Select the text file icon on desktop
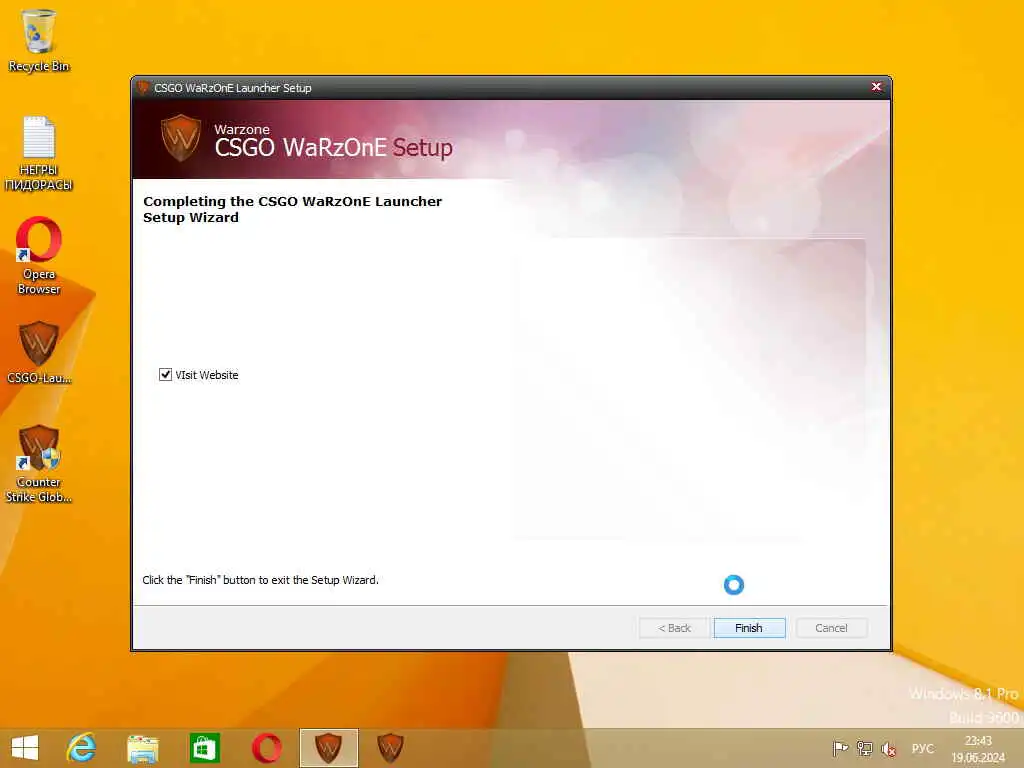 click(39, 152)
